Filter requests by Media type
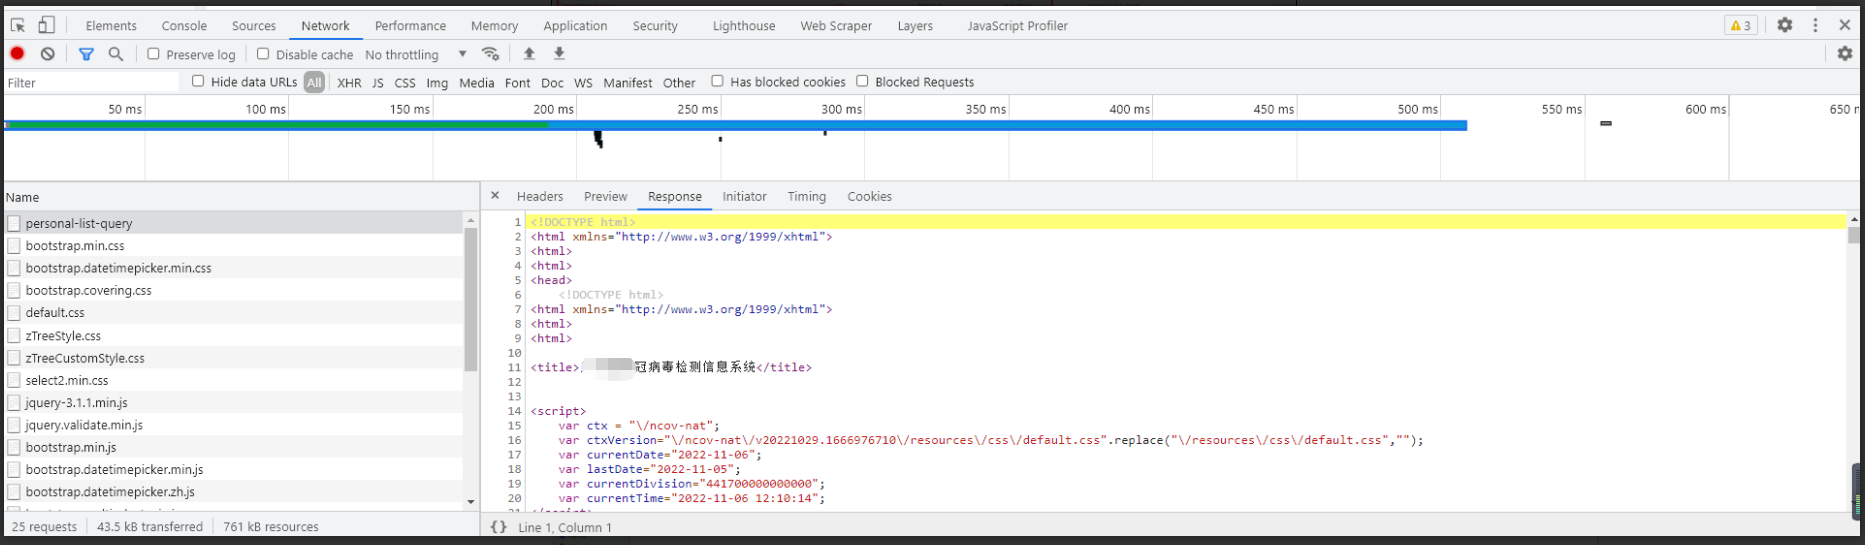The width and height of the screenshot is (1865, 545). [x=476, y=83]
